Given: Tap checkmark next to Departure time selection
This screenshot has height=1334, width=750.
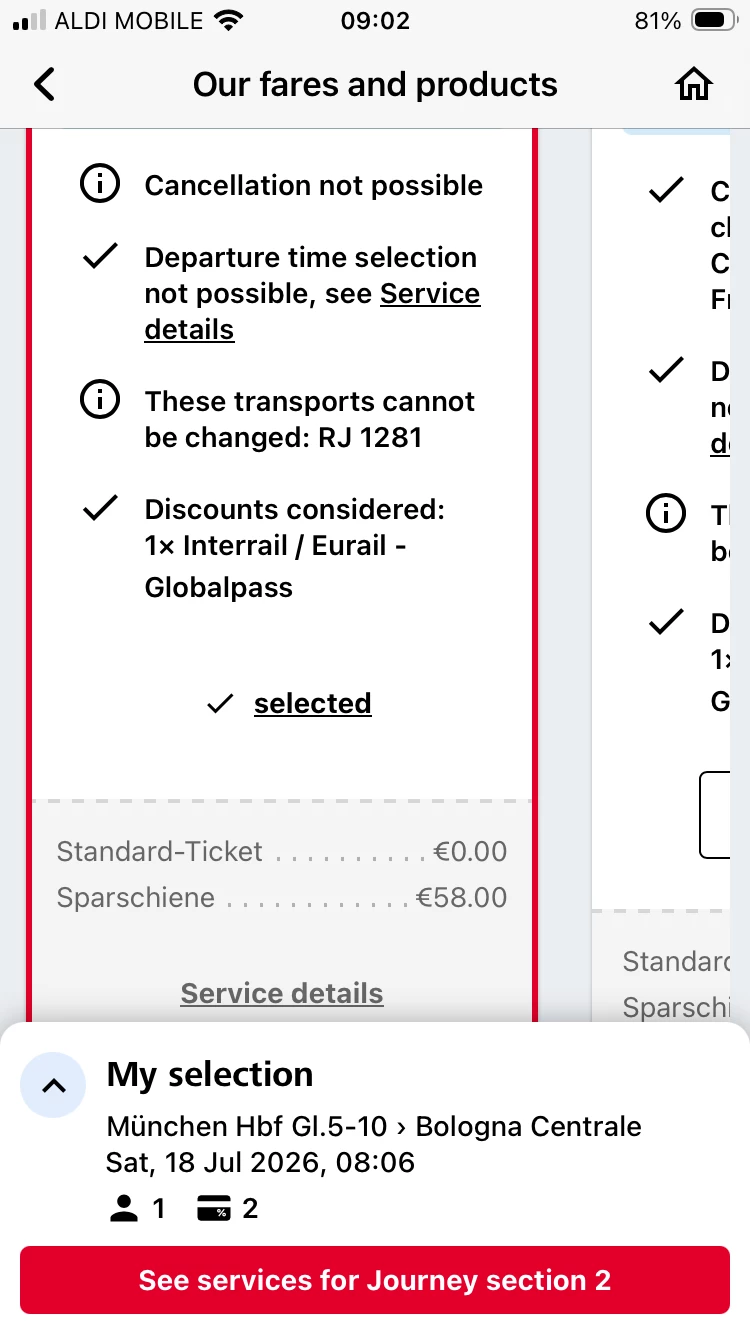Looking at the screenshot, I should coord(100,257).
